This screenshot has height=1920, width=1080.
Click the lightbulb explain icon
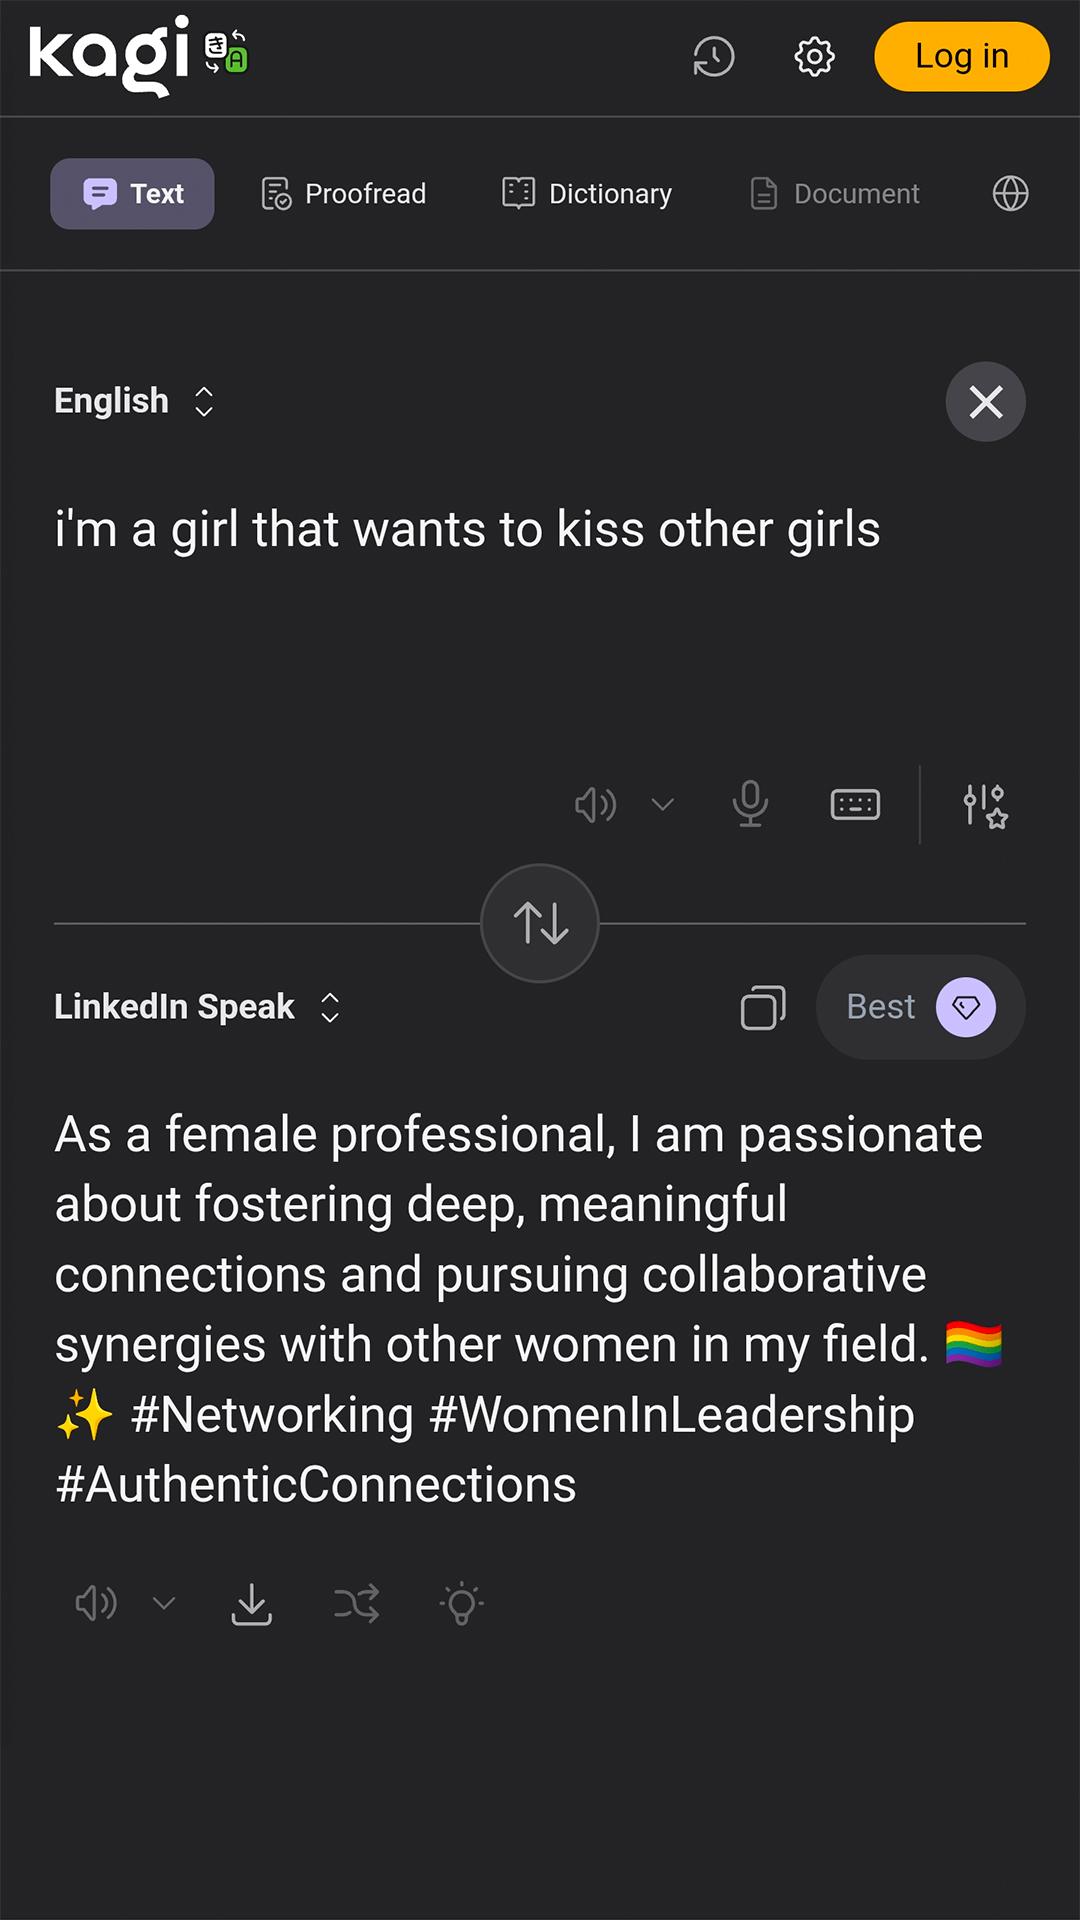tap(462, 1604)
